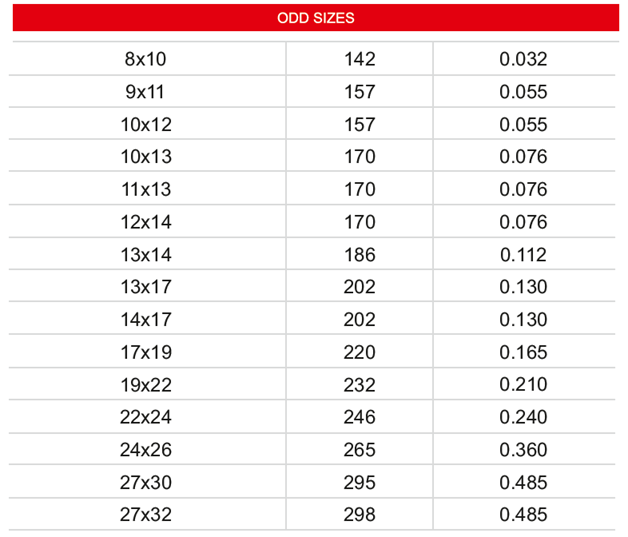Viewport: 628px width, 537px height.
Task: Select the 13x14 size cell
Action: tap(146, 255)
